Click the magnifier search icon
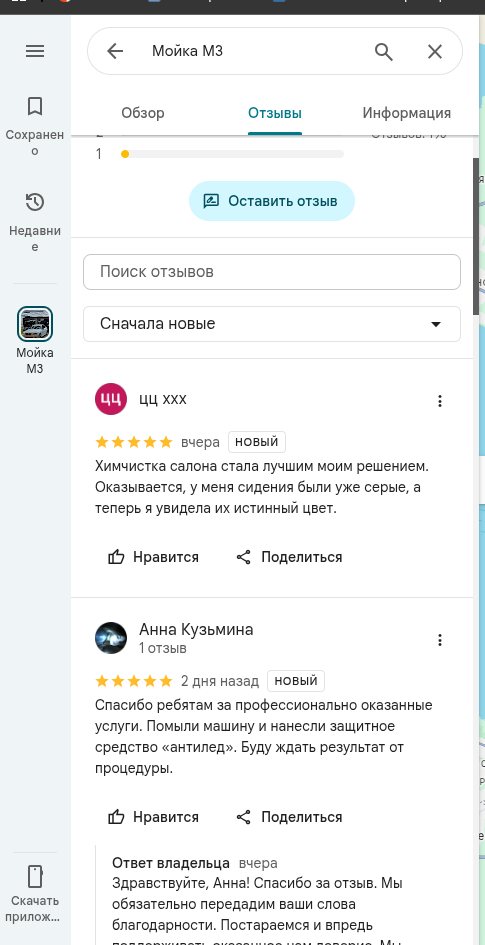Viewport: 485px width, 945px height. click(384, 51)
